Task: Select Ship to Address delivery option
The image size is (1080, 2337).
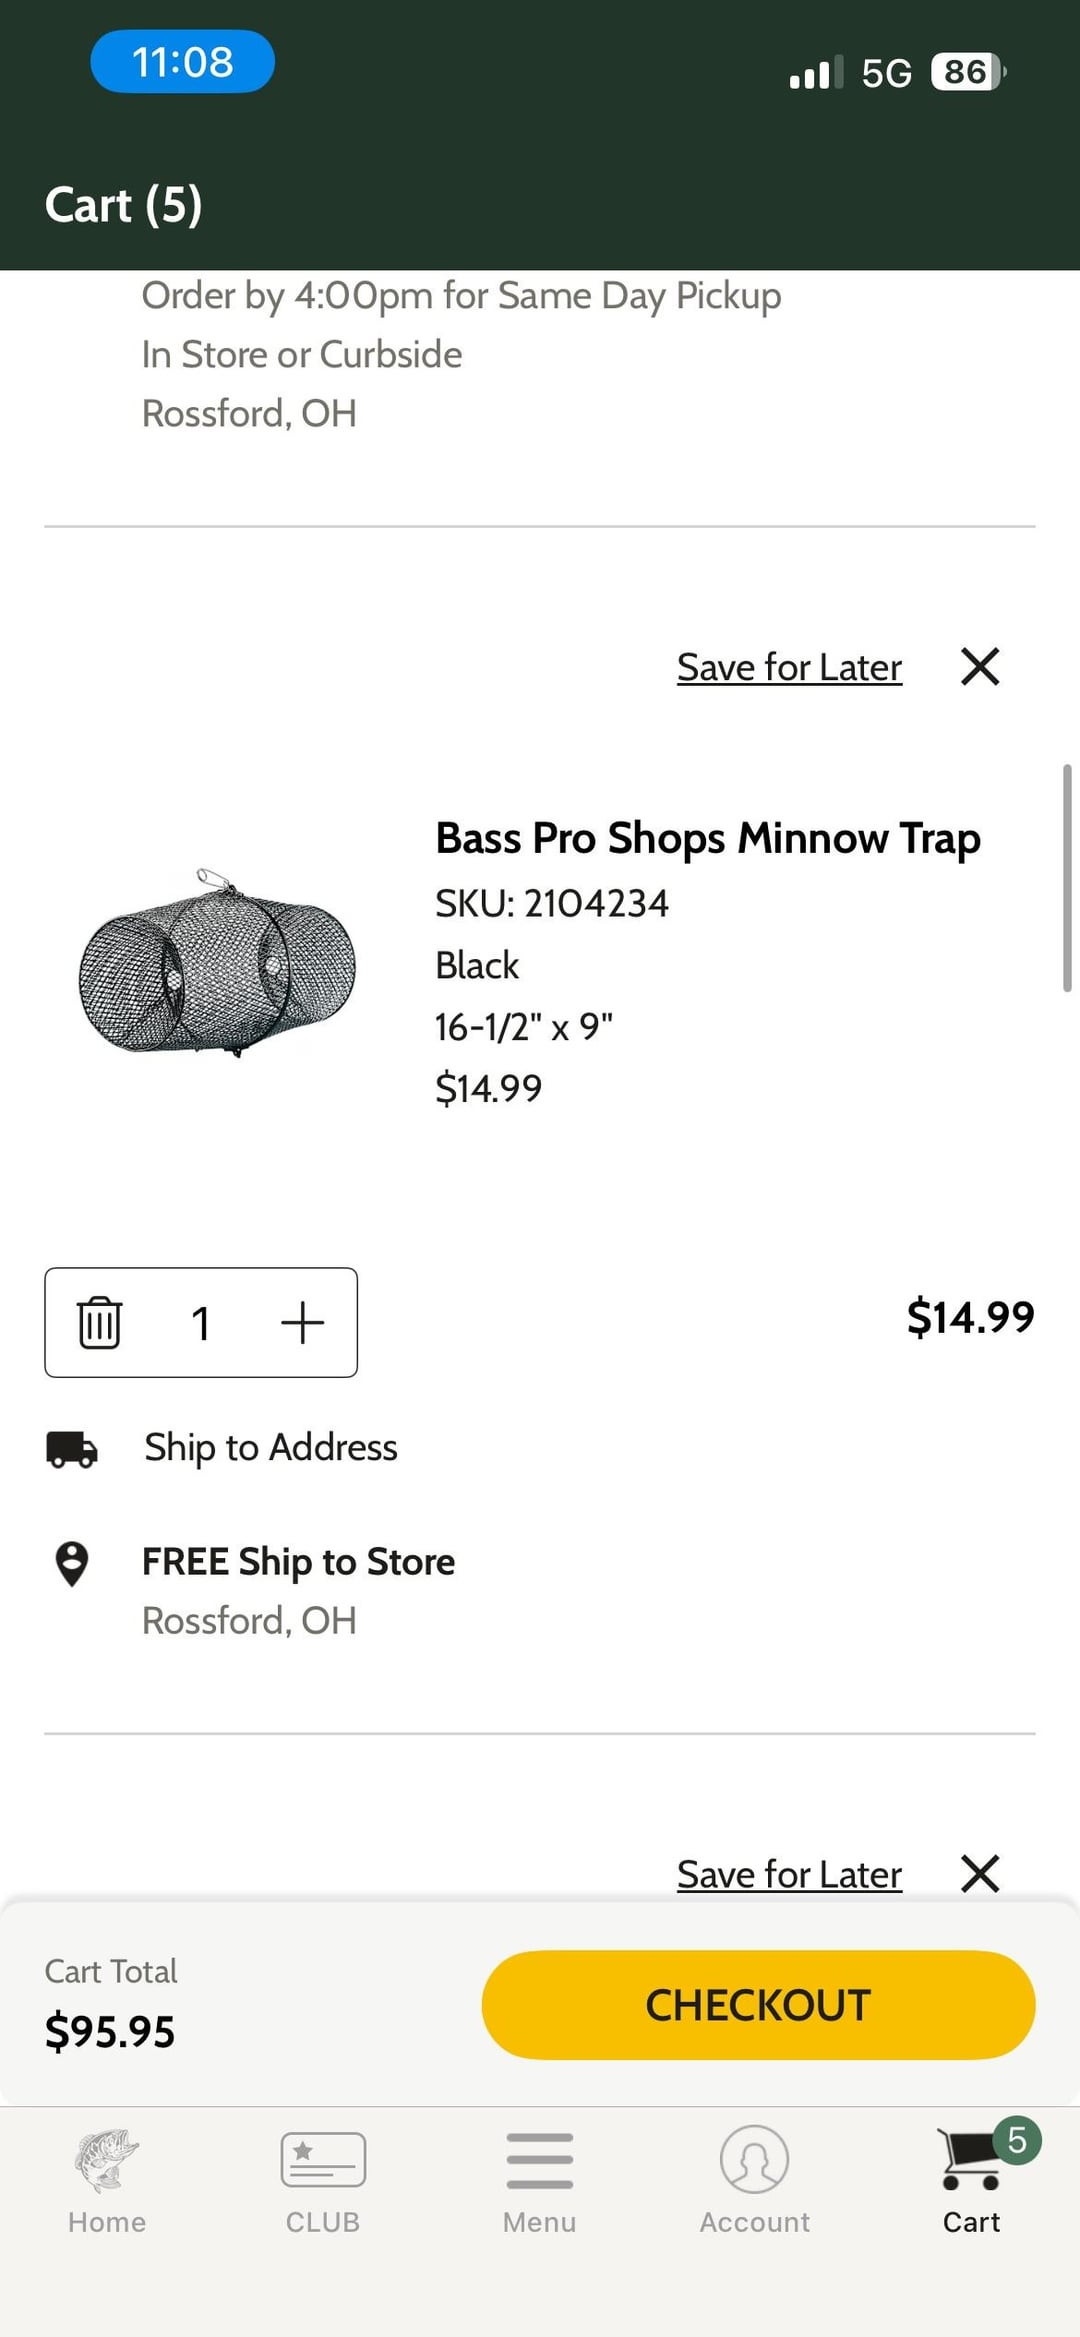Action: click(x=271, y=1447)
